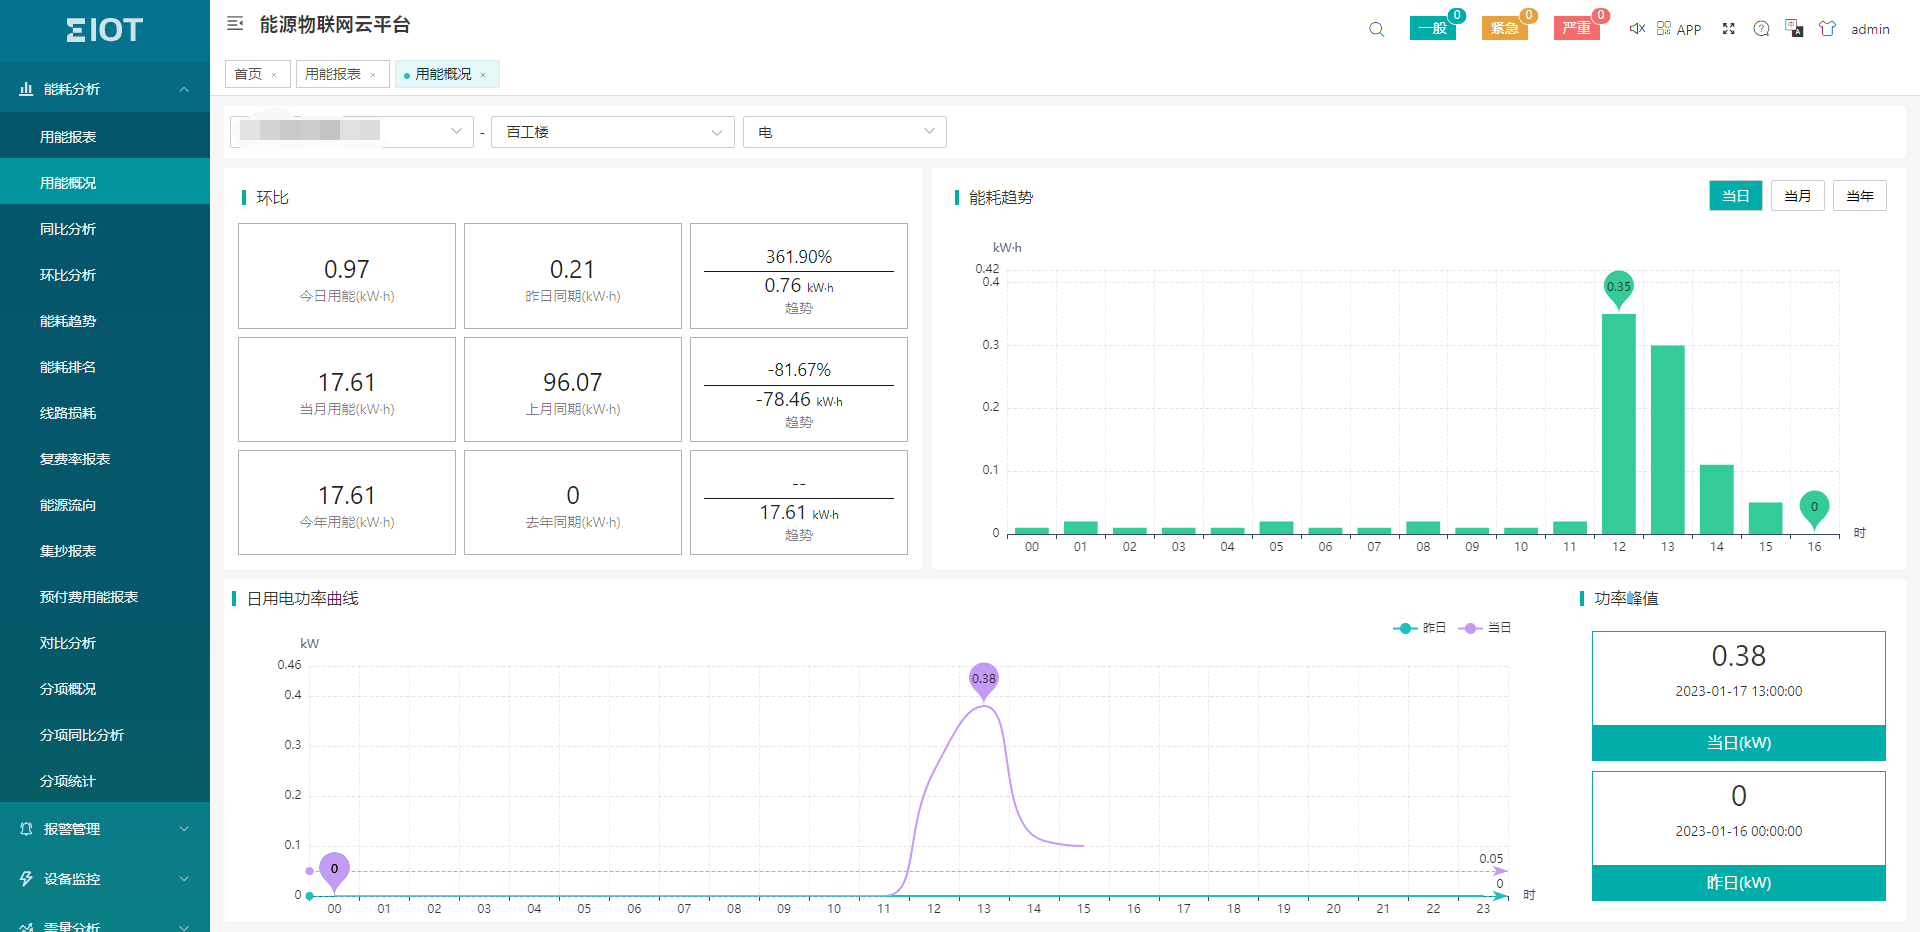Image resolution: width=1920 pixels, height=932 pixels.
Task: Open 能源流向 in the sidebar
Action: tap(105, 505)
